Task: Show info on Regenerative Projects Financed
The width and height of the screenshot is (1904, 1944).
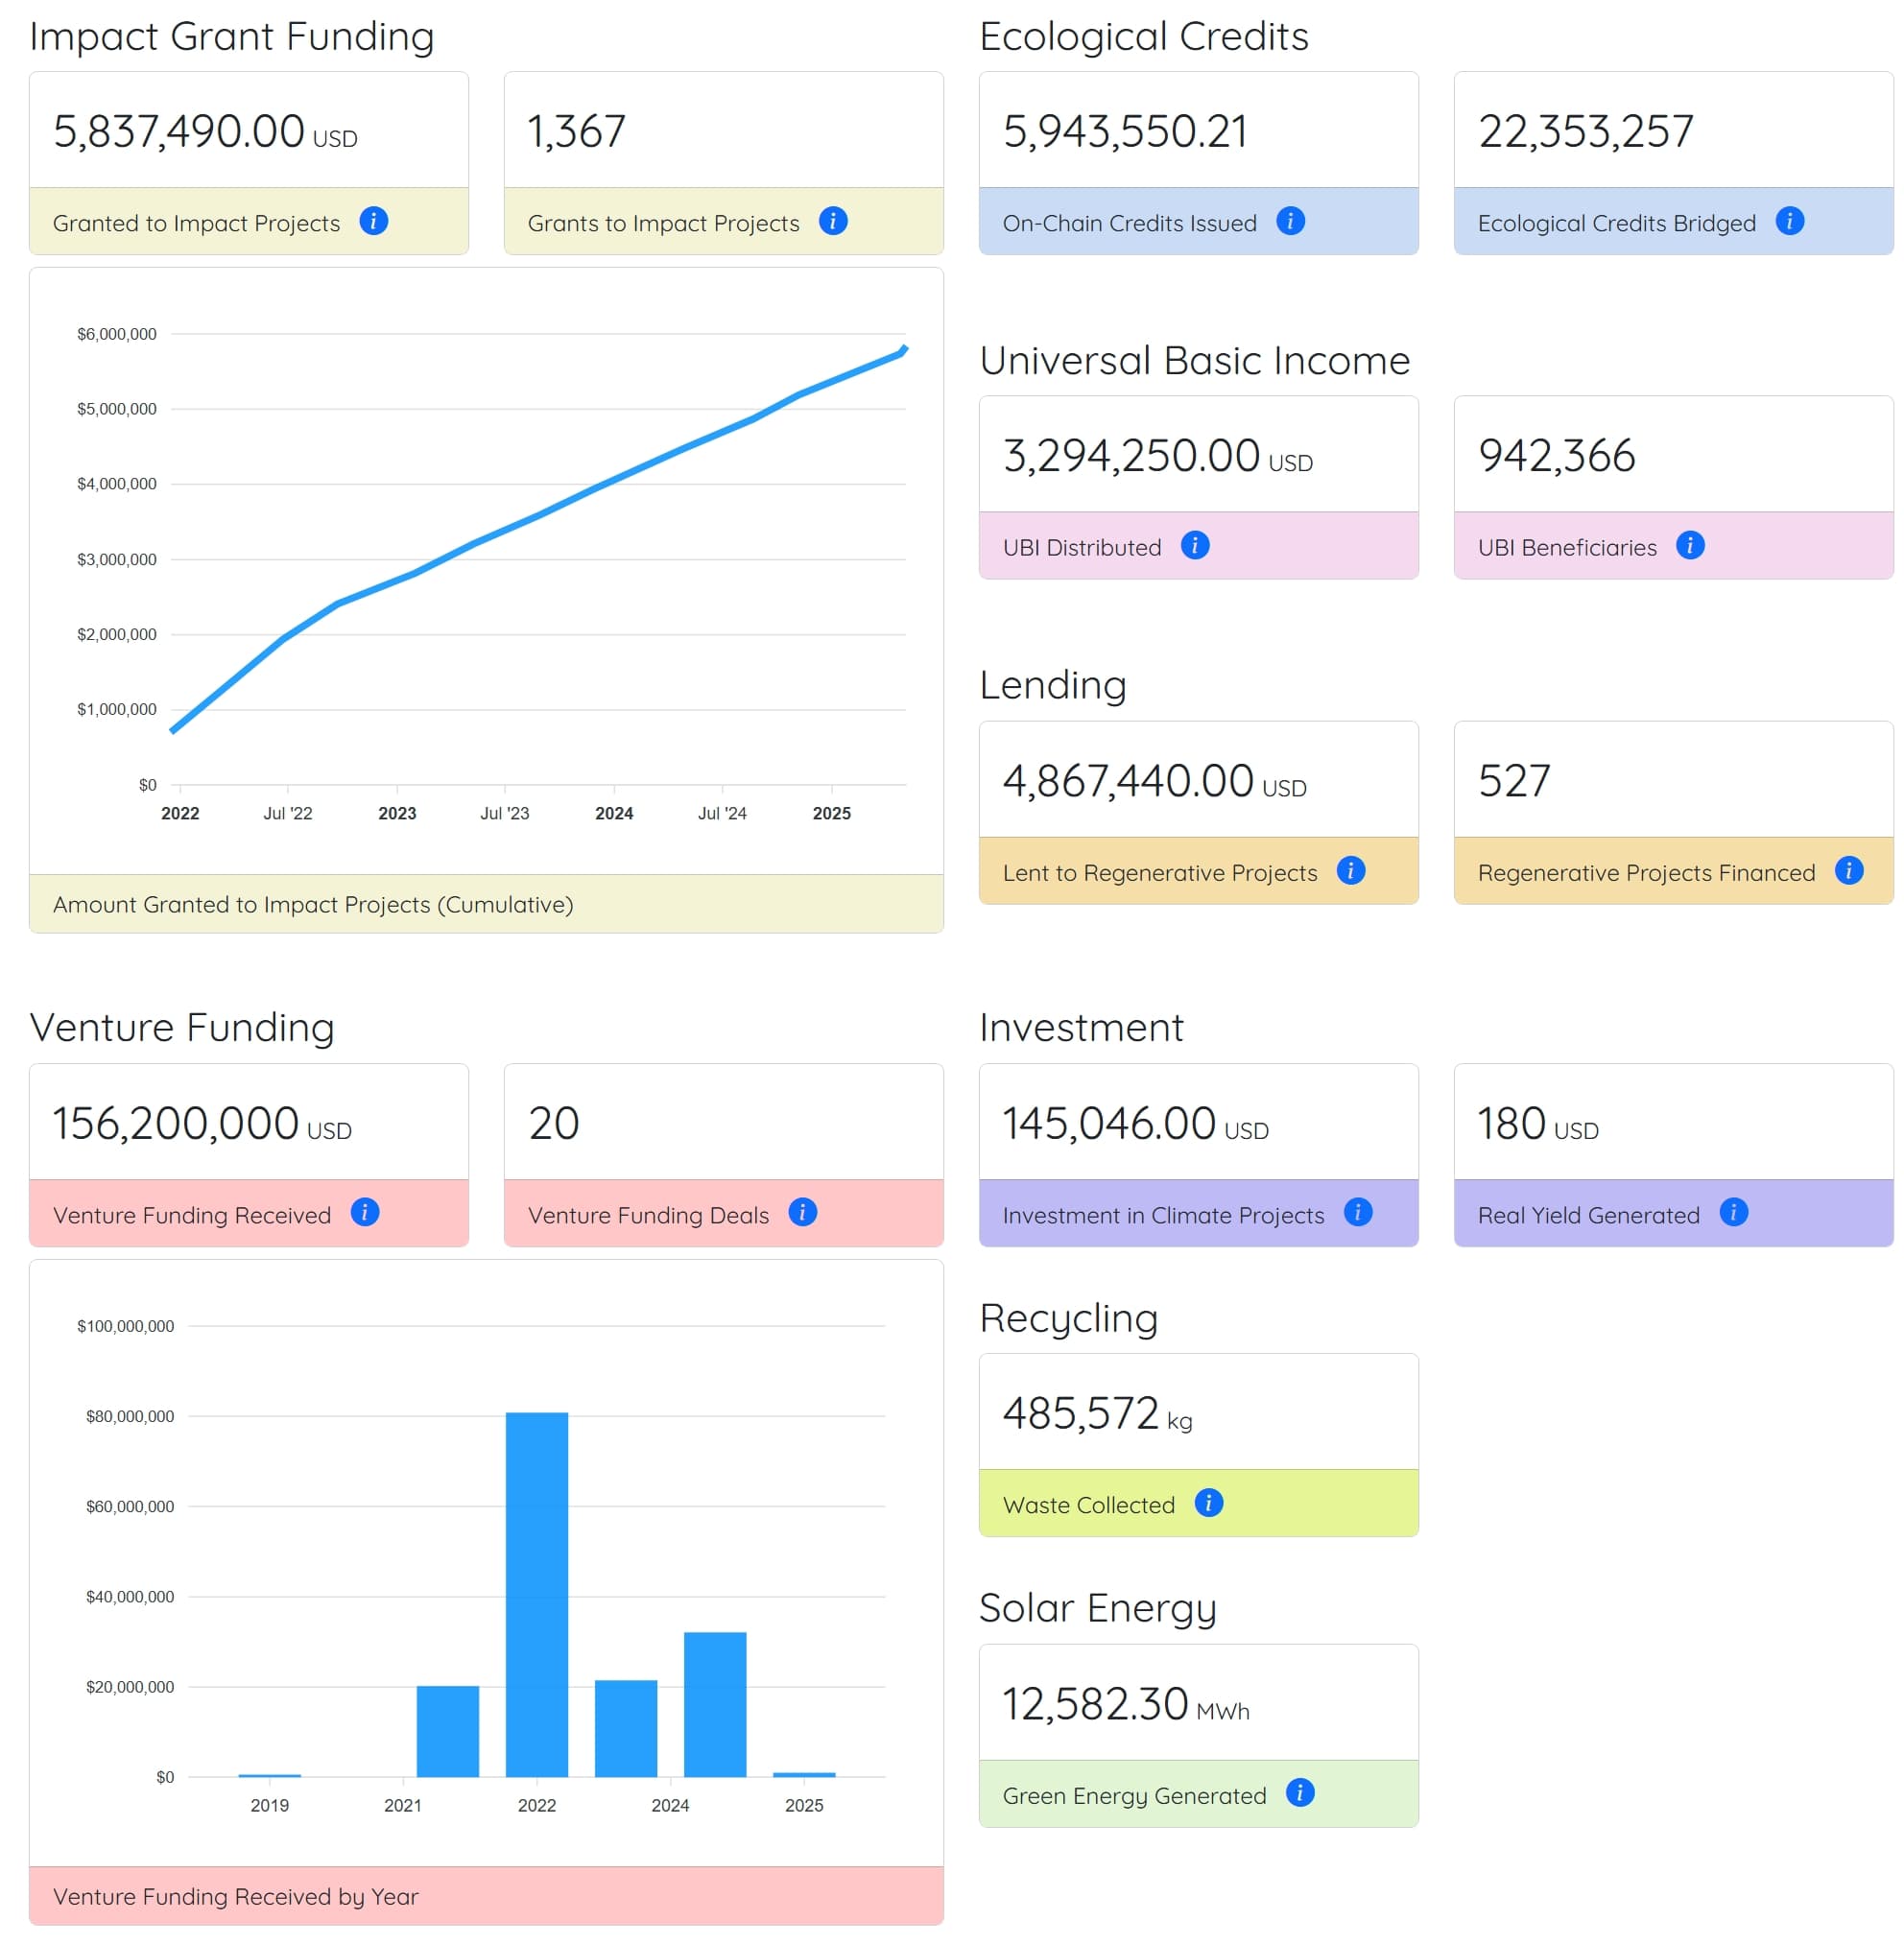Action: point(1849,870)
